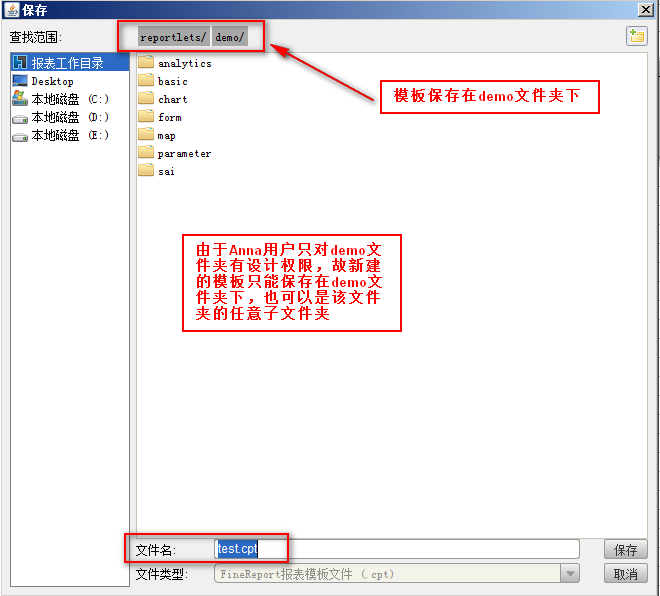The image size is (660, 596).
Task: Click the FineReport报表模板文件 (.cpt) combo box
Action: click(397, 574)
